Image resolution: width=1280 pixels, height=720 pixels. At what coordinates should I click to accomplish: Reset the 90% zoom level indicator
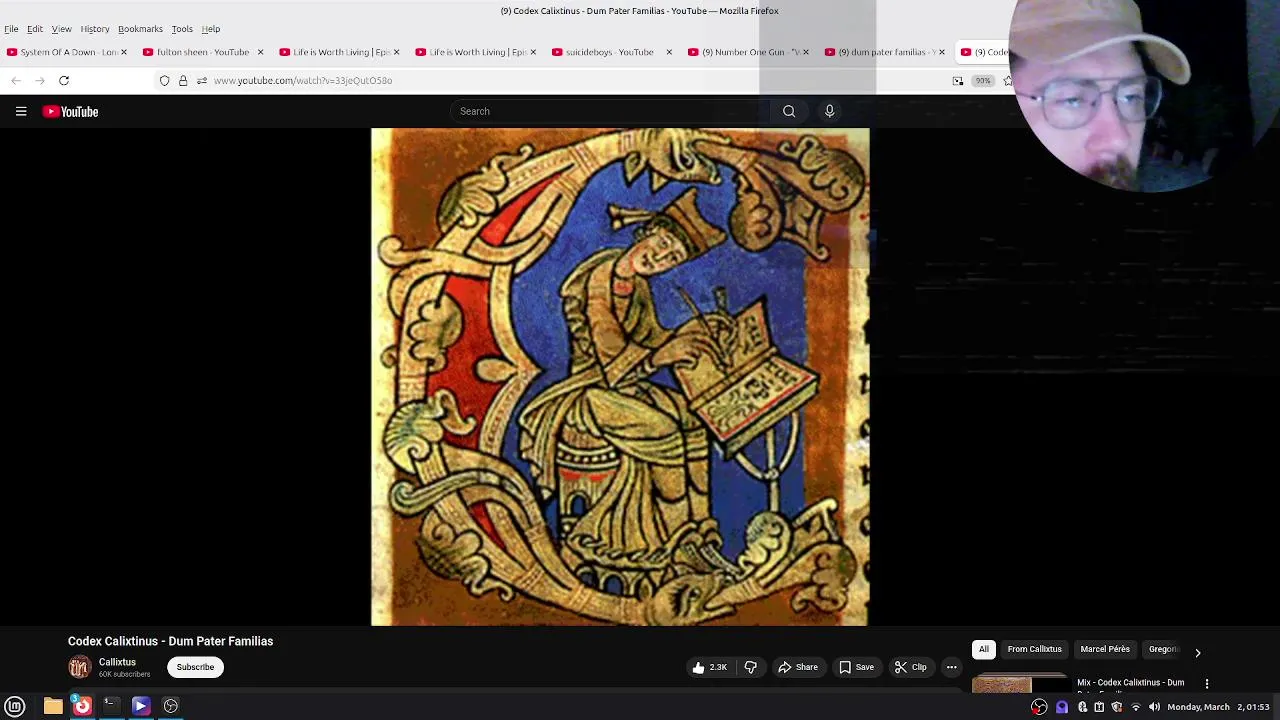point(983,80)
